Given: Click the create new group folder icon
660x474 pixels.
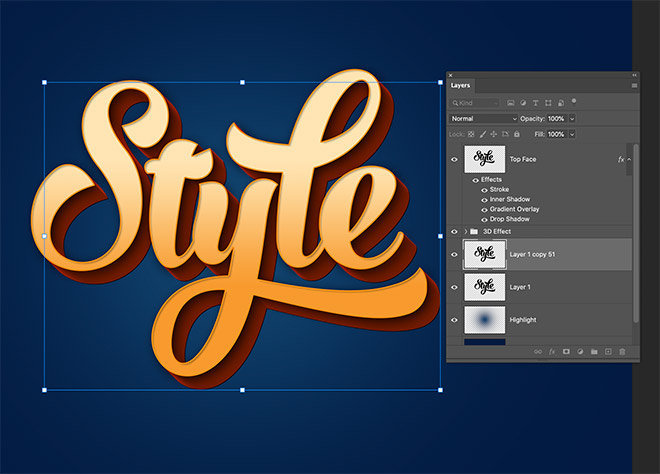Looking at the screenshot, I should 593,351.
